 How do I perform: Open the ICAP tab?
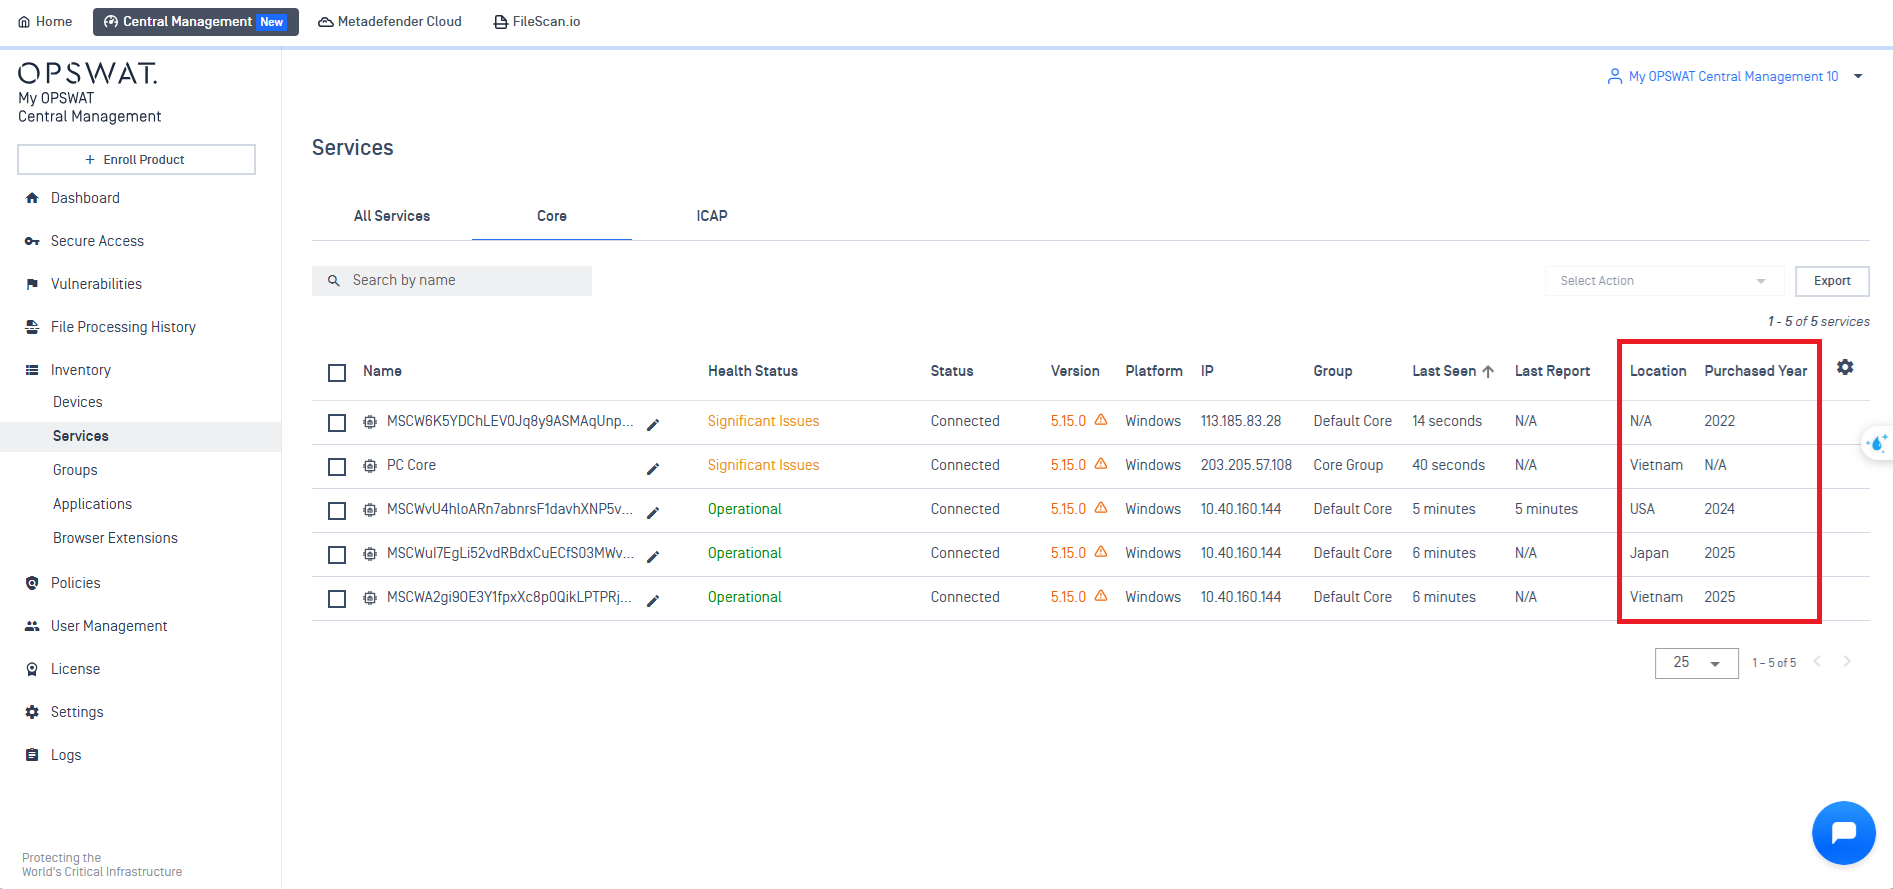click(712, 216)
